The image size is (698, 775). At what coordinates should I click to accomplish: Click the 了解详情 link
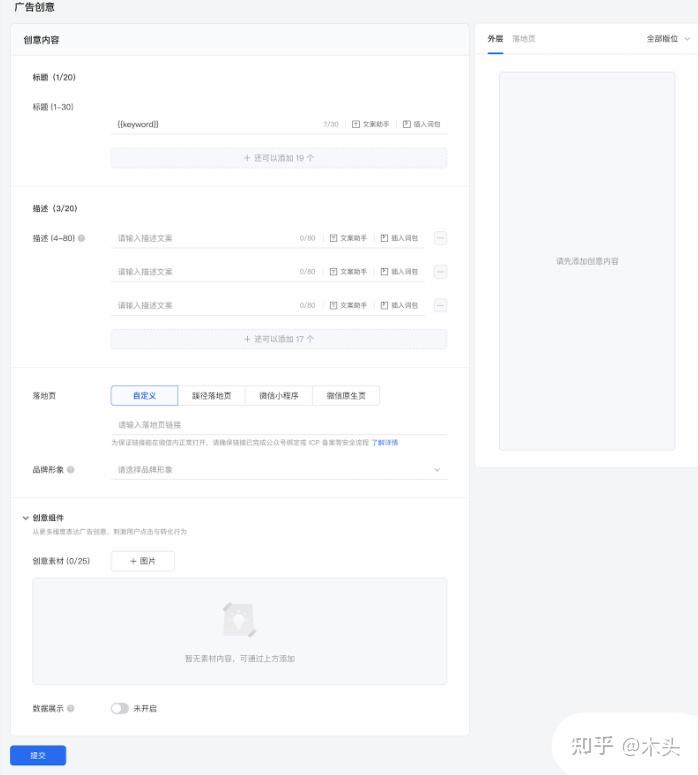pyautogui.click(x=385, y=442)
